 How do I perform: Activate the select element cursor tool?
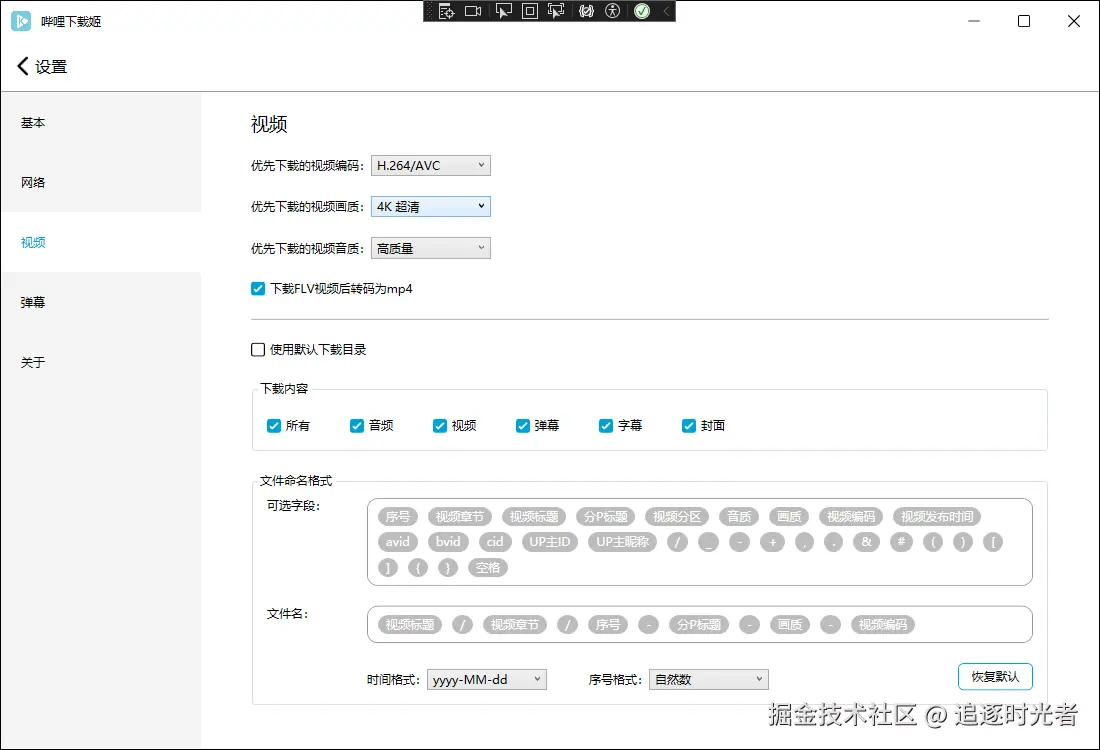coord(503,11)
